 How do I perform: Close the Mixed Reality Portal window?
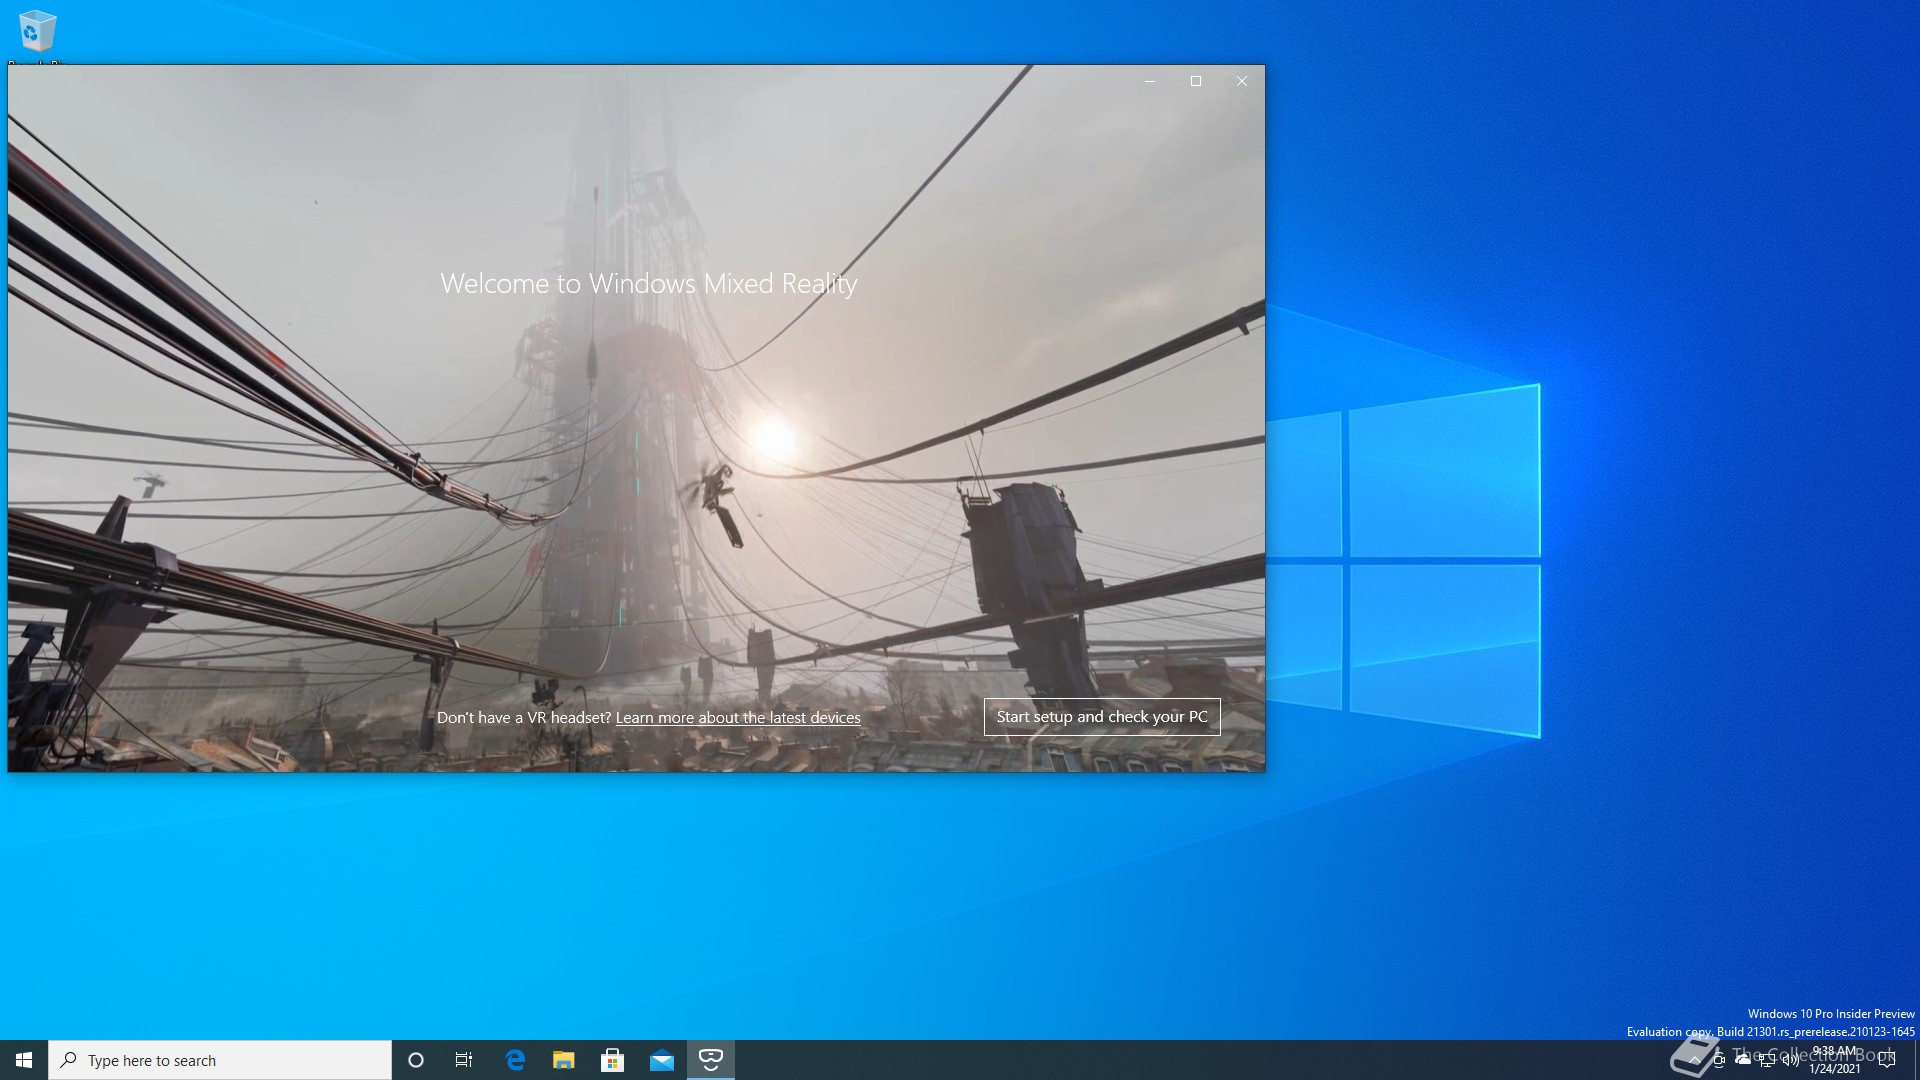tap(1242, 81)
